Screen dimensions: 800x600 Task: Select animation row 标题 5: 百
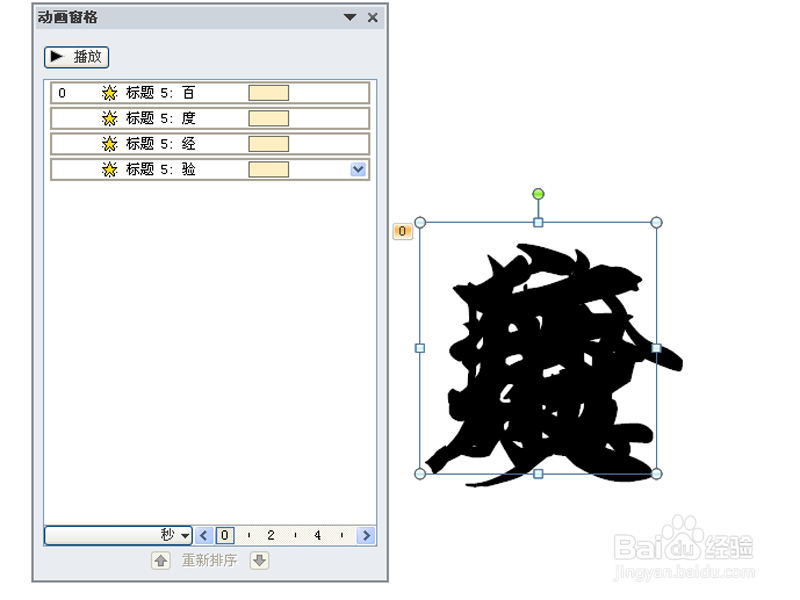(210, 93)
